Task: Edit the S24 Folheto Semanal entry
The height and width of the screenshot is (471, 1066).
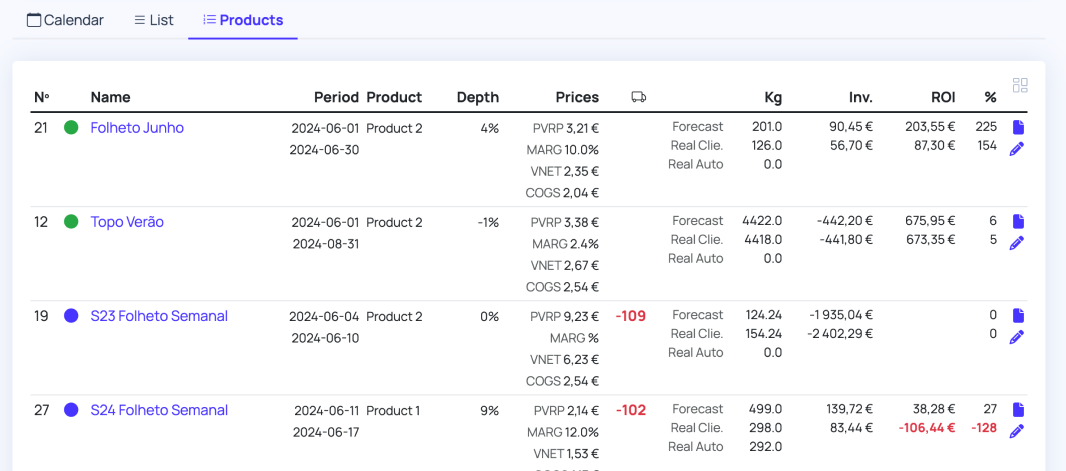Action: point(1017,431)
